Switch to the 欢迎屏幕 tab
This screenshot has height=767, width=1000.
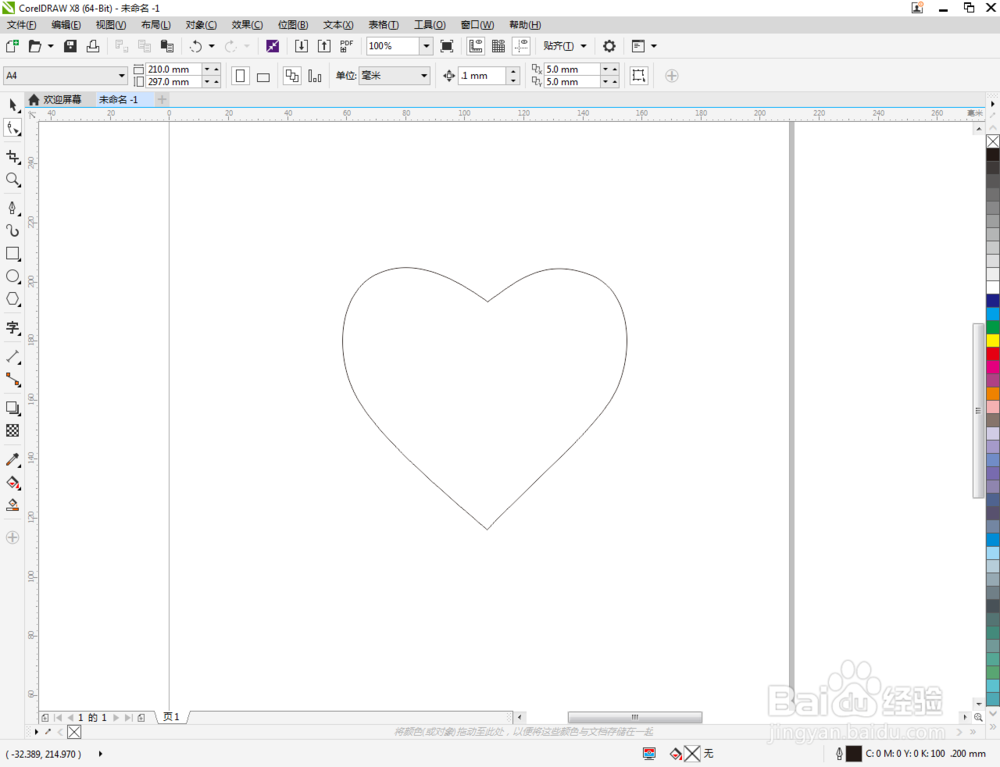click(55, 99)
